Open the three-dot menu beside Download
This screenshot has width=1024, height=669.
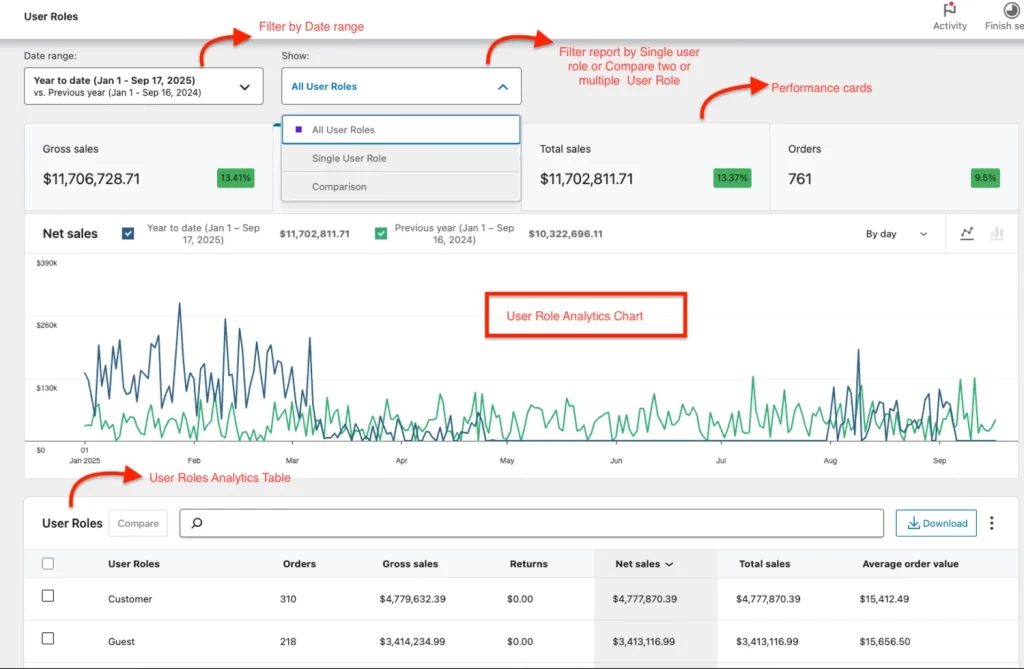[991, 522]
